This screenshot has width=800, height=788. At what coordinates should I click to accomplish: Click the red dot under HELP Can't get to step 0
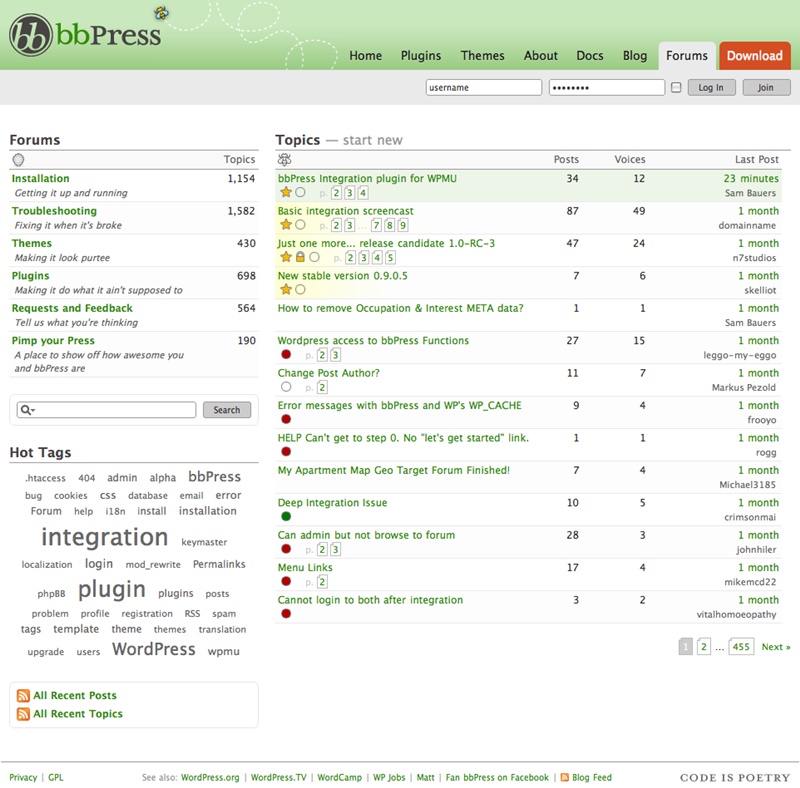[286, 452]
